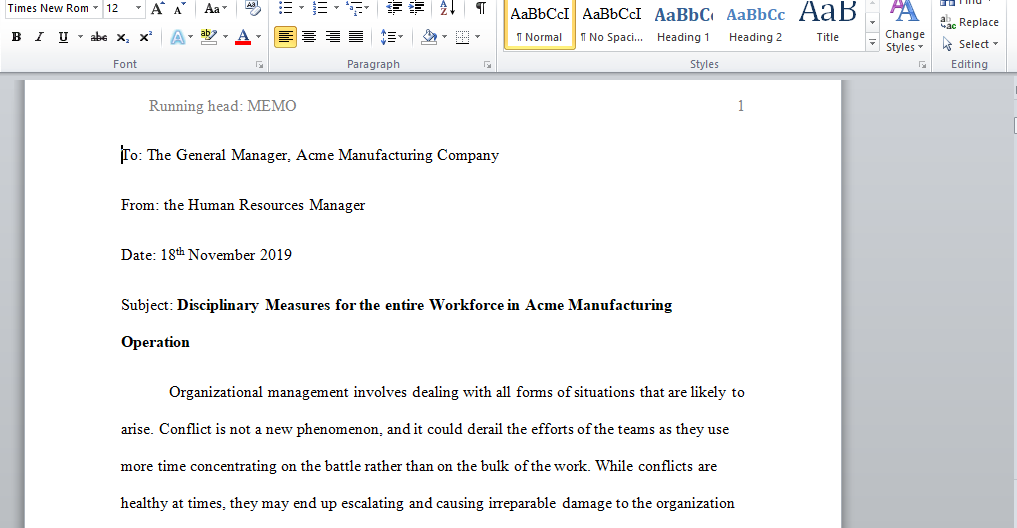Apply the red font color

243,38
